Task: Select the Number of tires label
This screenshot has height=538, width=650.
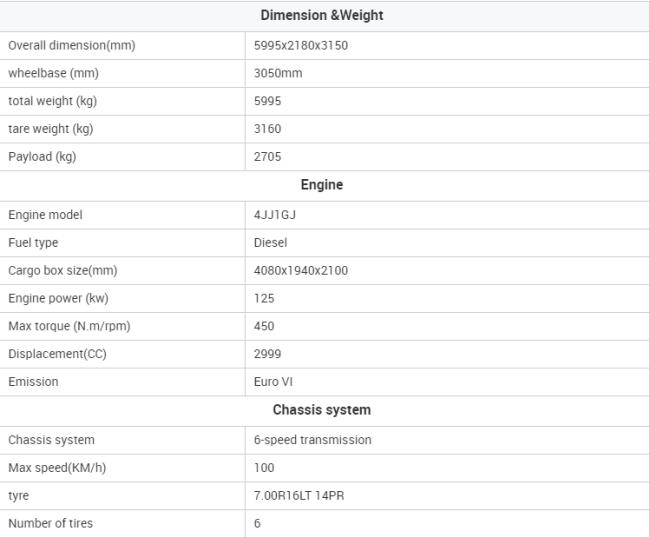Action: tap(51, 523)
